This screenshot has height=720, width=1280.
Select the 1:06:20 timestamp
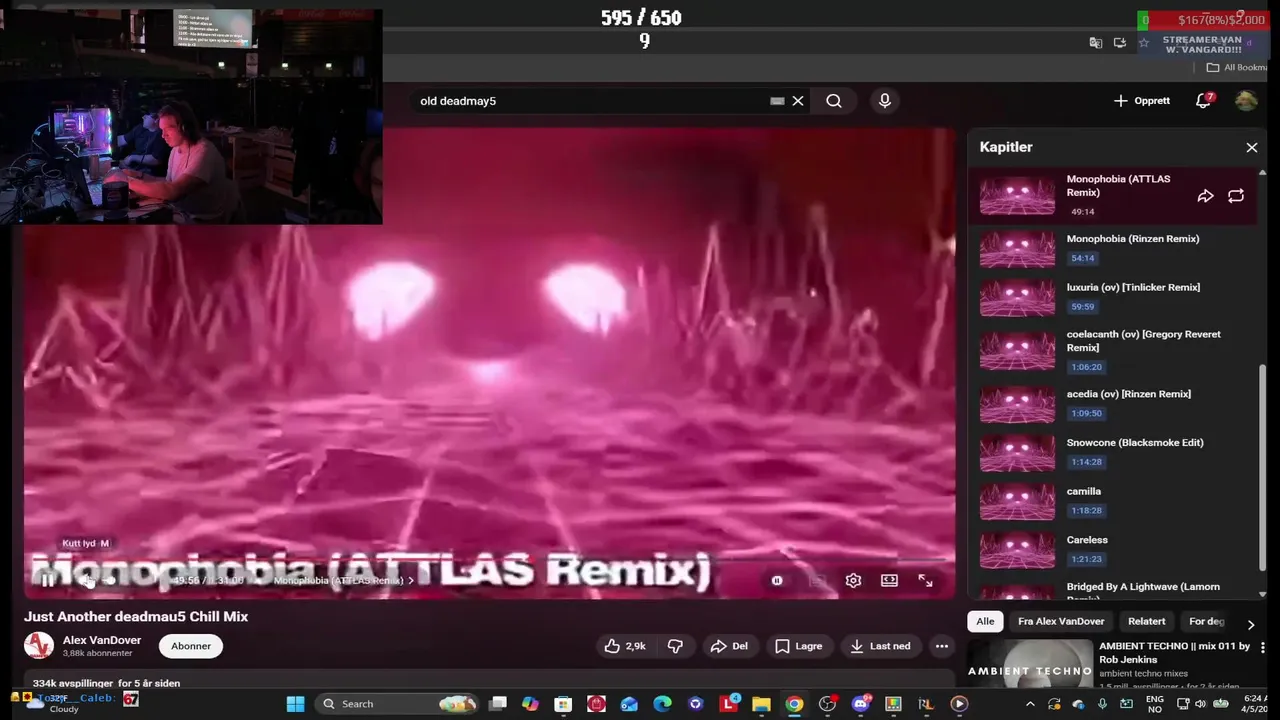tap(1086, 367)
